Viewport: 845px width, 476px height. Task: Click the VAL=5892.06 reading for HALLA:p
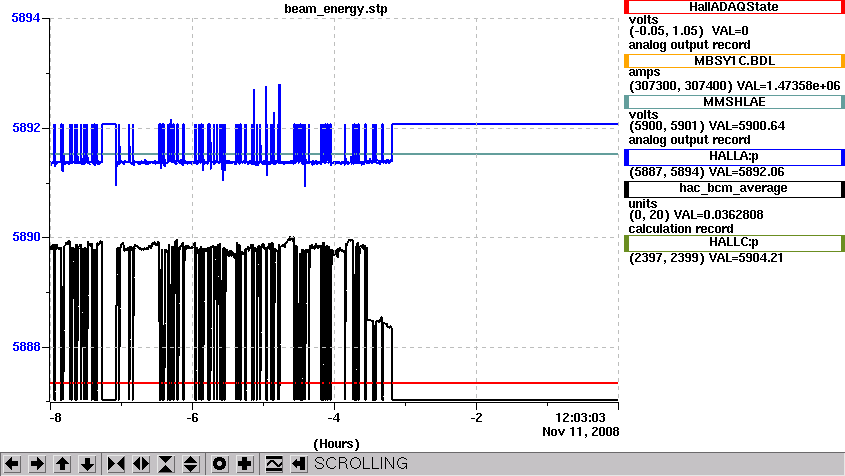pyautogui.click(x=746, y=172)
